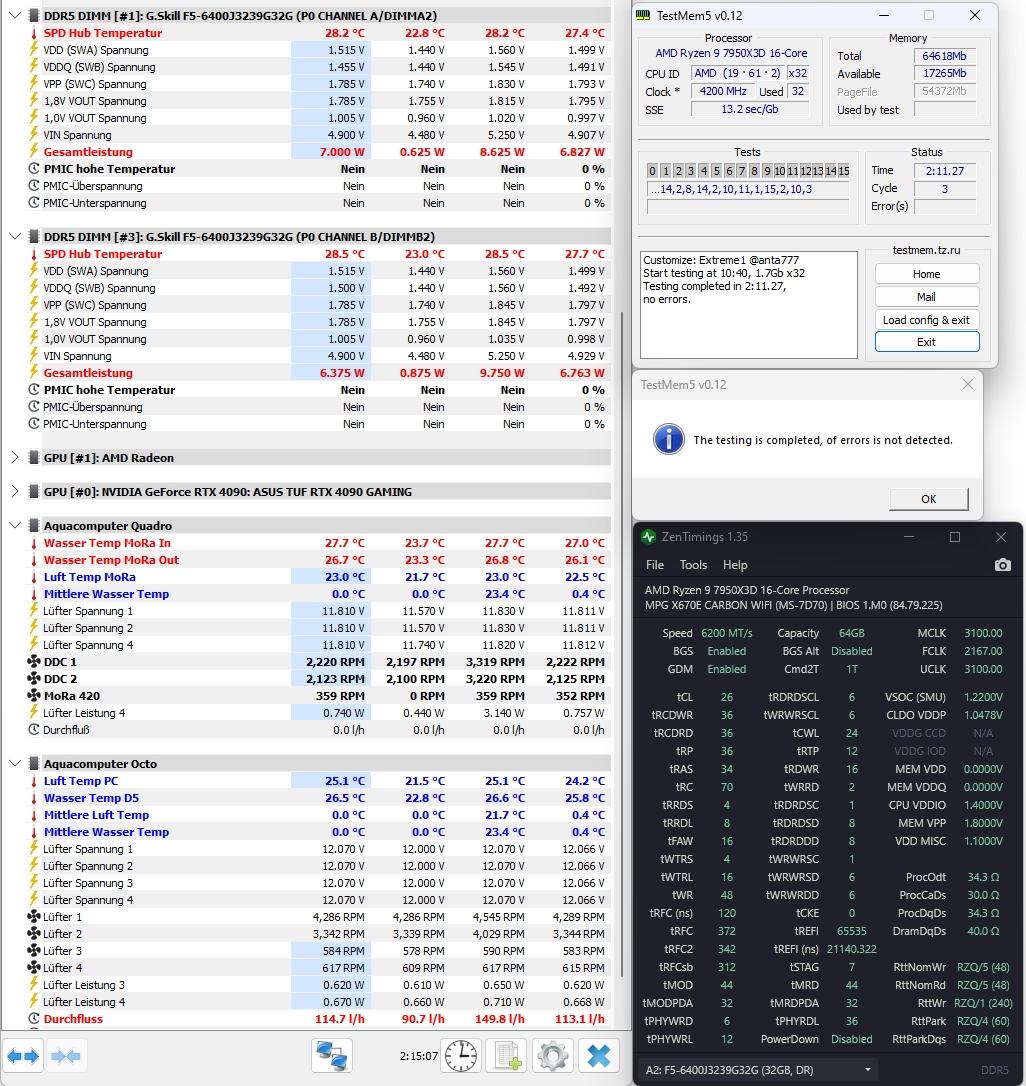This screenshot has width=1026, height=1086.
Task: Click Load config & exit button
Action: 926,320
